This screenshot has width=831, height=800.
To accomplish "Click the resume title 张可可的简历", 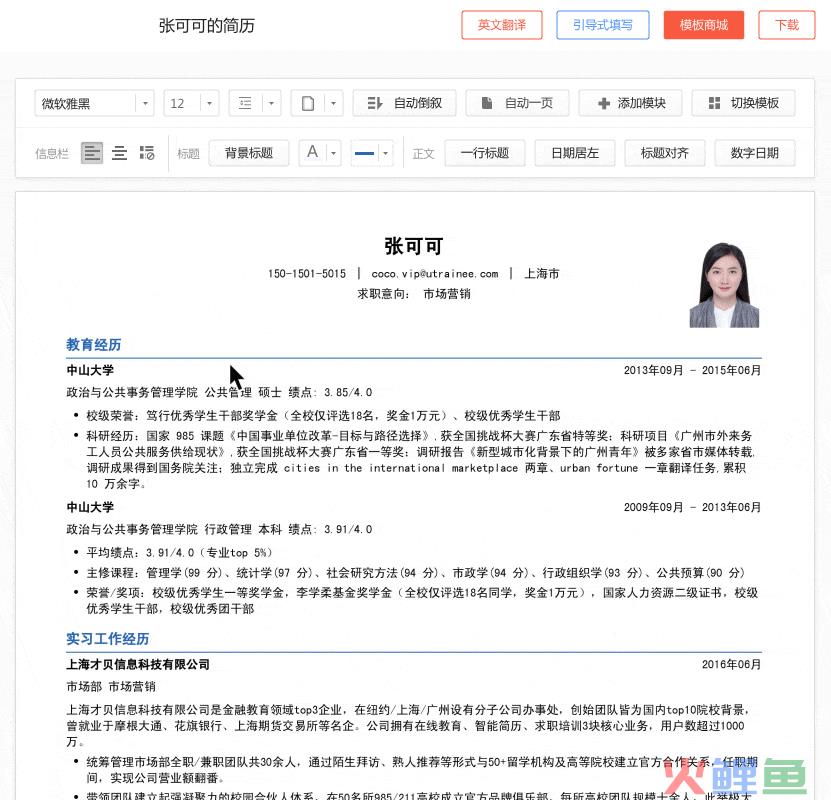I will [207, 25].
